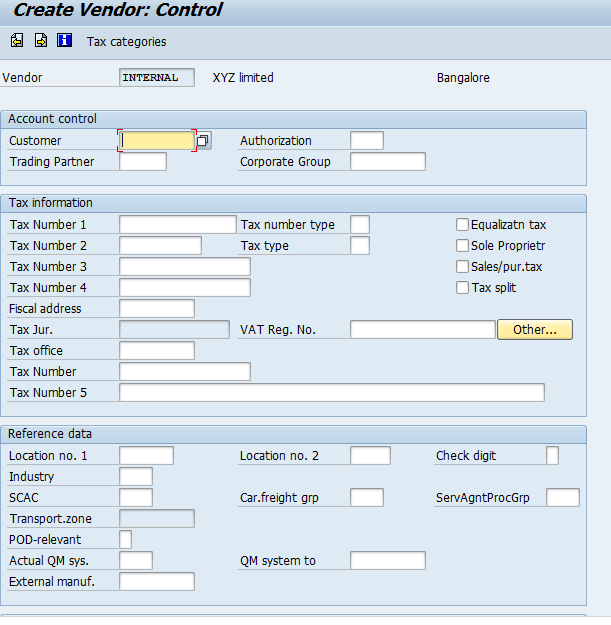
Task: Focus the Tax office field
Action: [157, 351]
